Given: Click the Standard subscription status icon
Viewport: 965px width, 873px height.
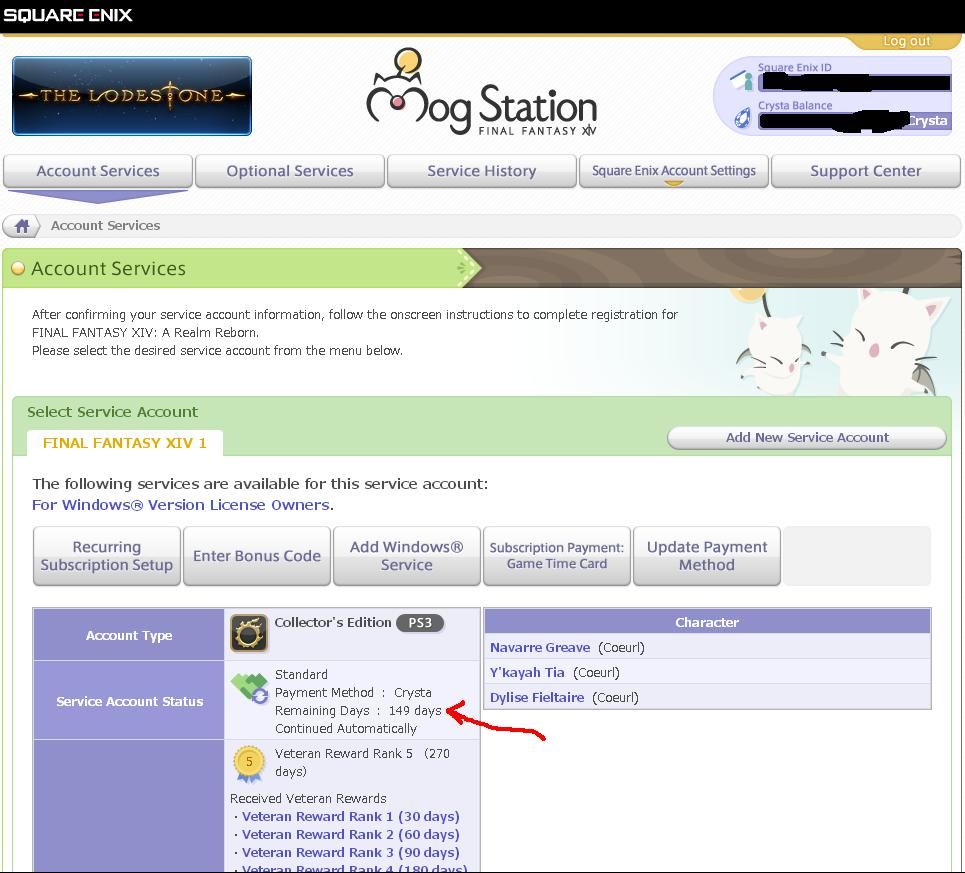Looking at the screenshot, I should pos(249,688).
